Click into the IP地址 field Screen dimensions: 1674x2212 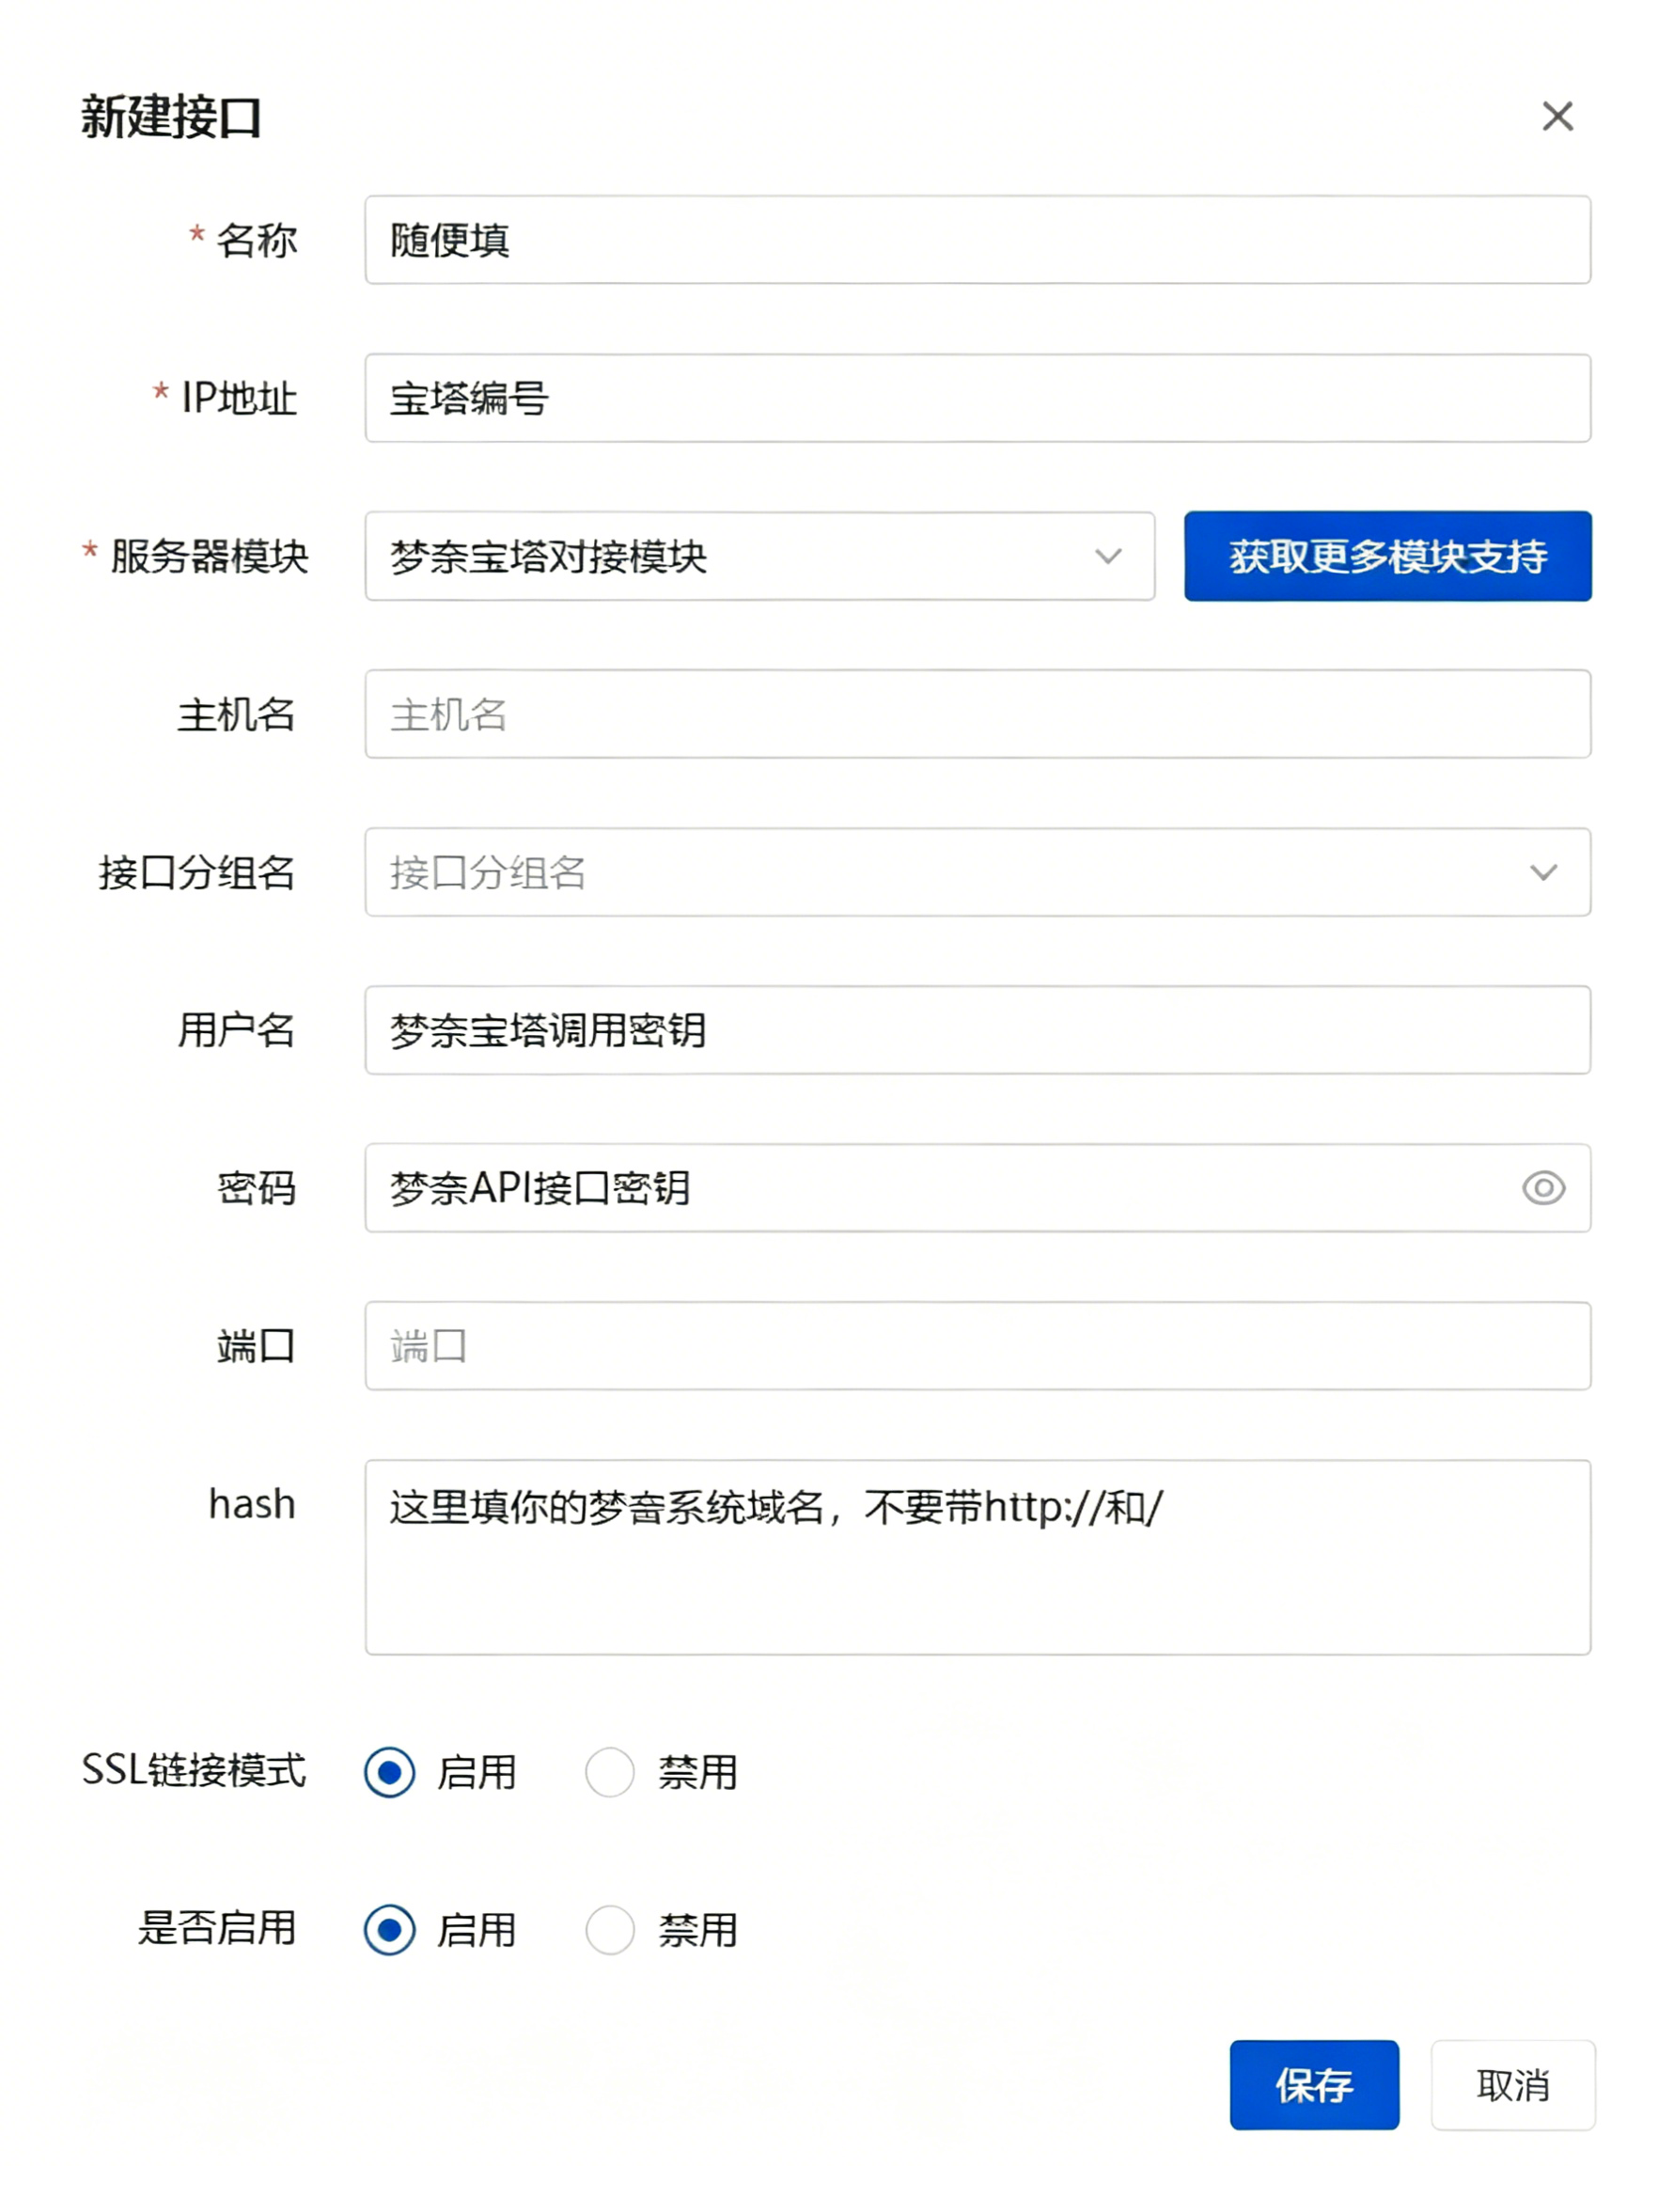coord(976,398)
